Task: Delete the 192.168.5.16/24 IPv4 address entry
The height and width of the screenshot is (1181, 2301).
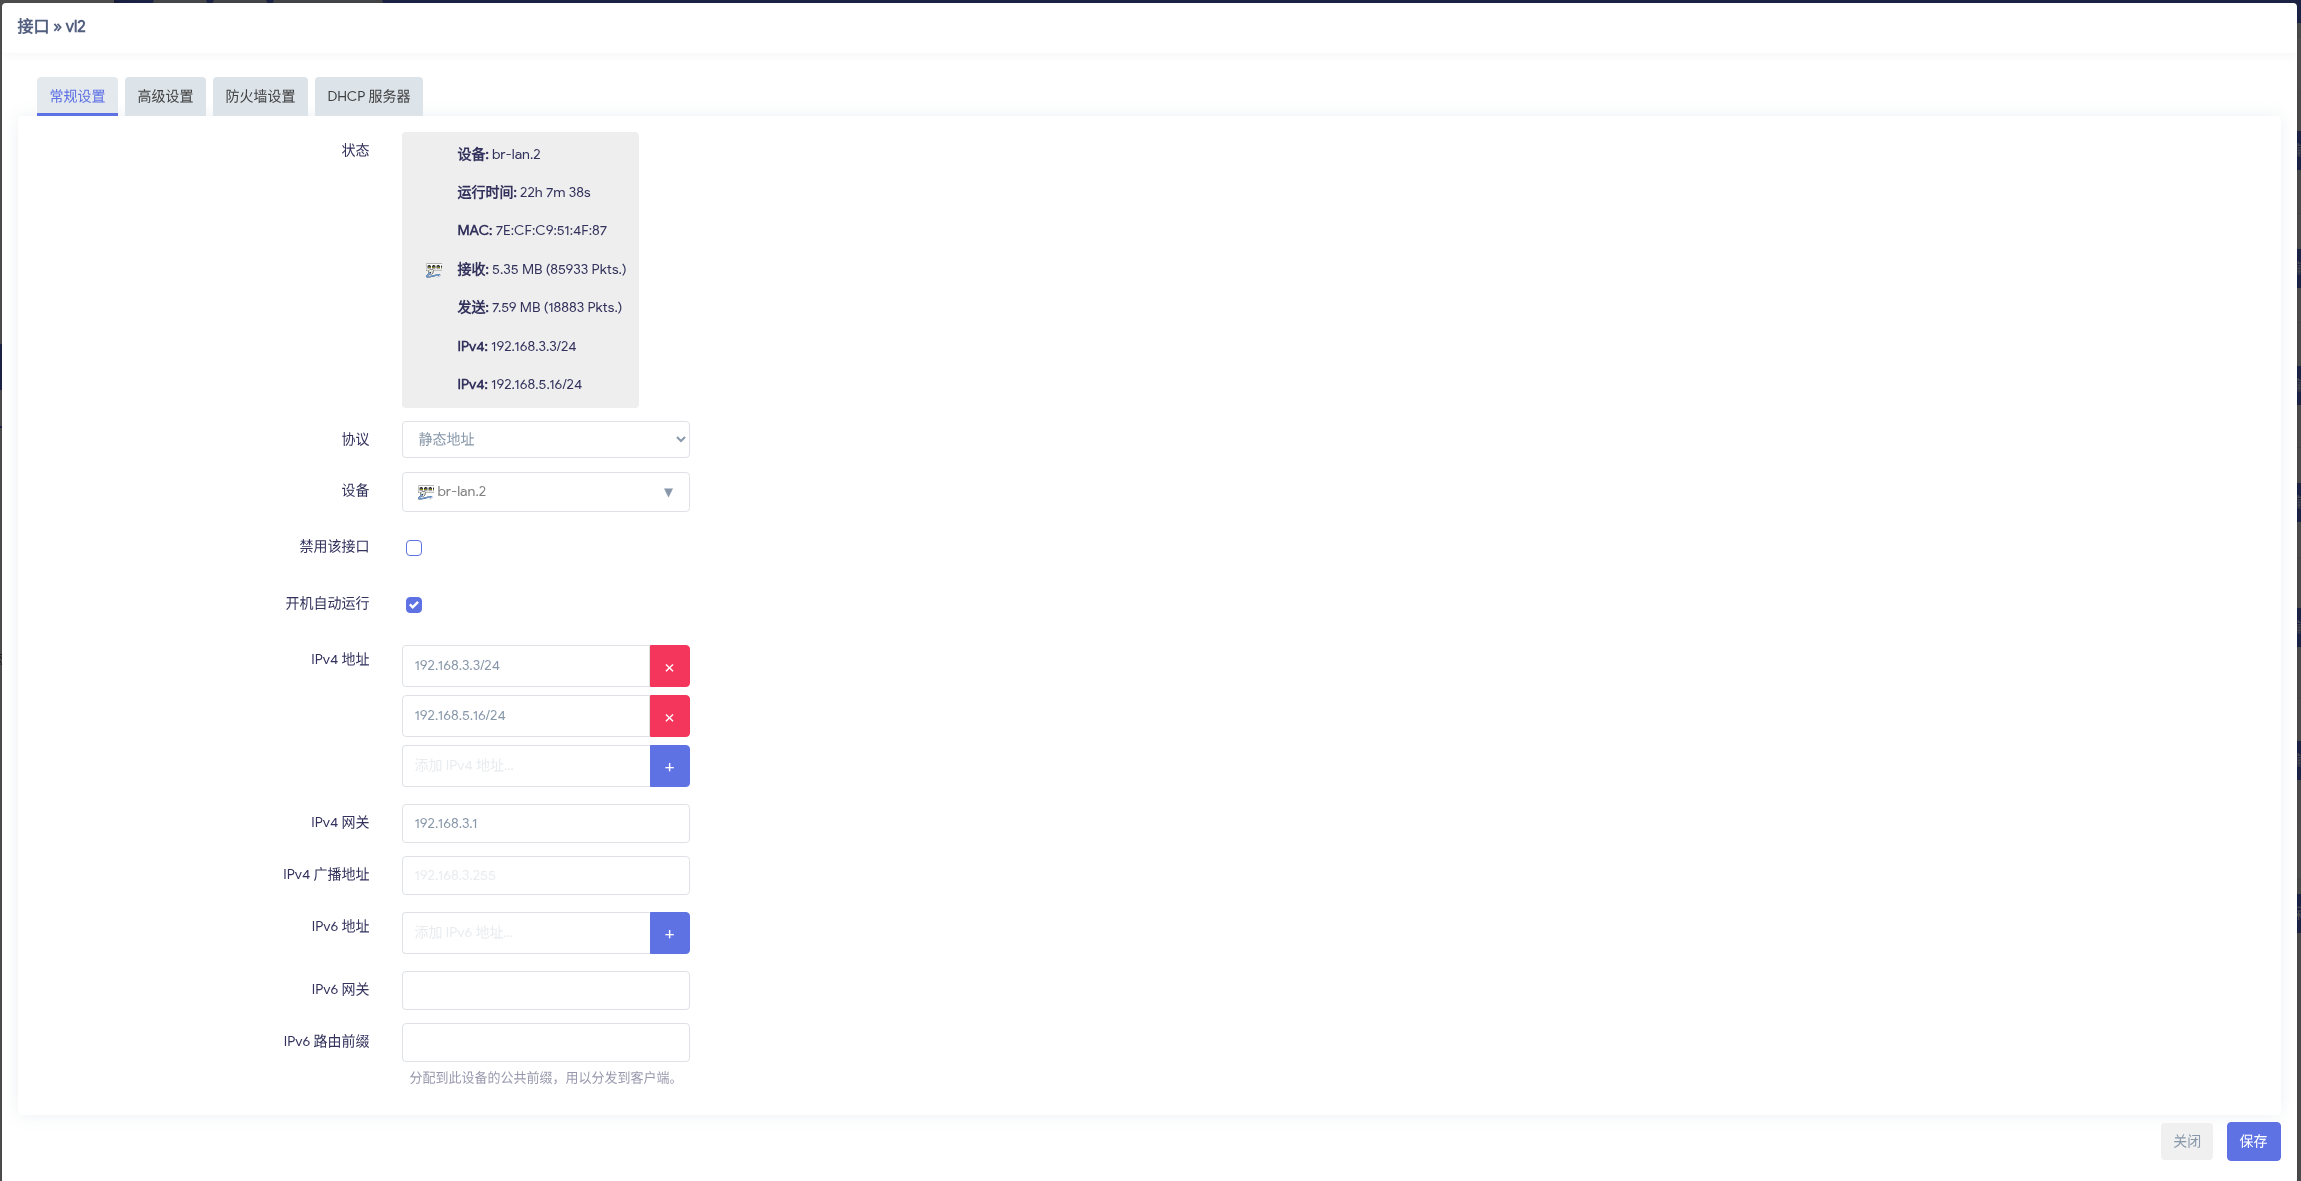Action: click(x=669, y=716)
